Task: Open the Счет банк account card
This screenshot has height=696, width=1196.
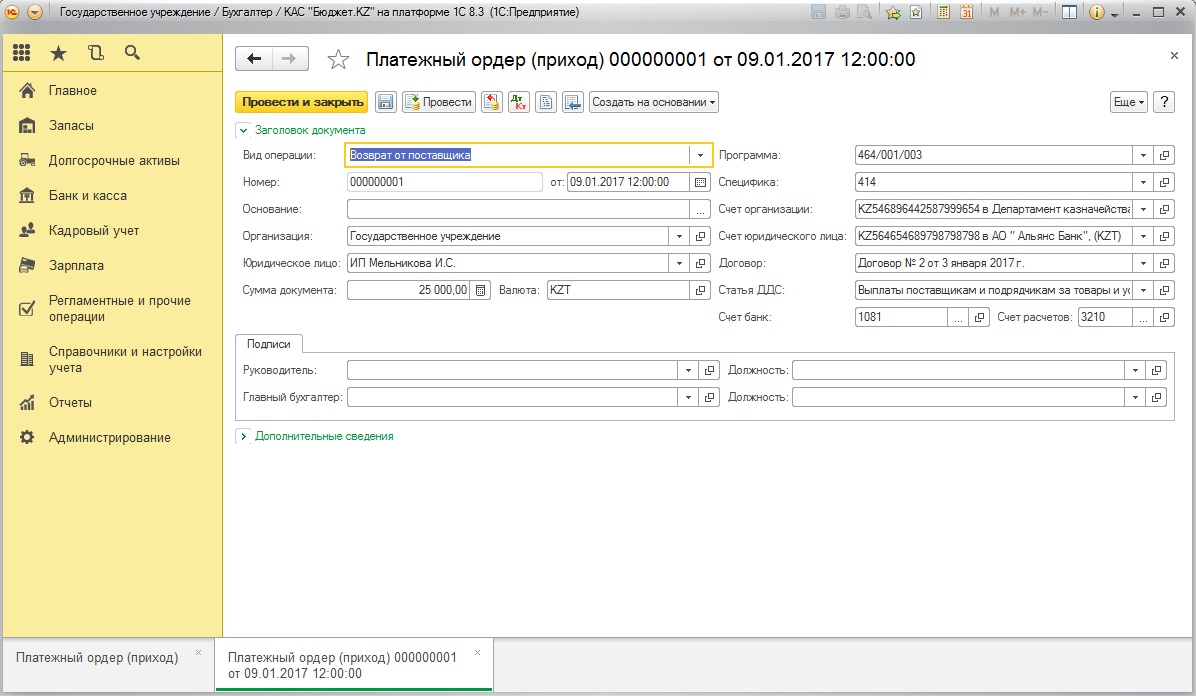Action: click(979, 317)
